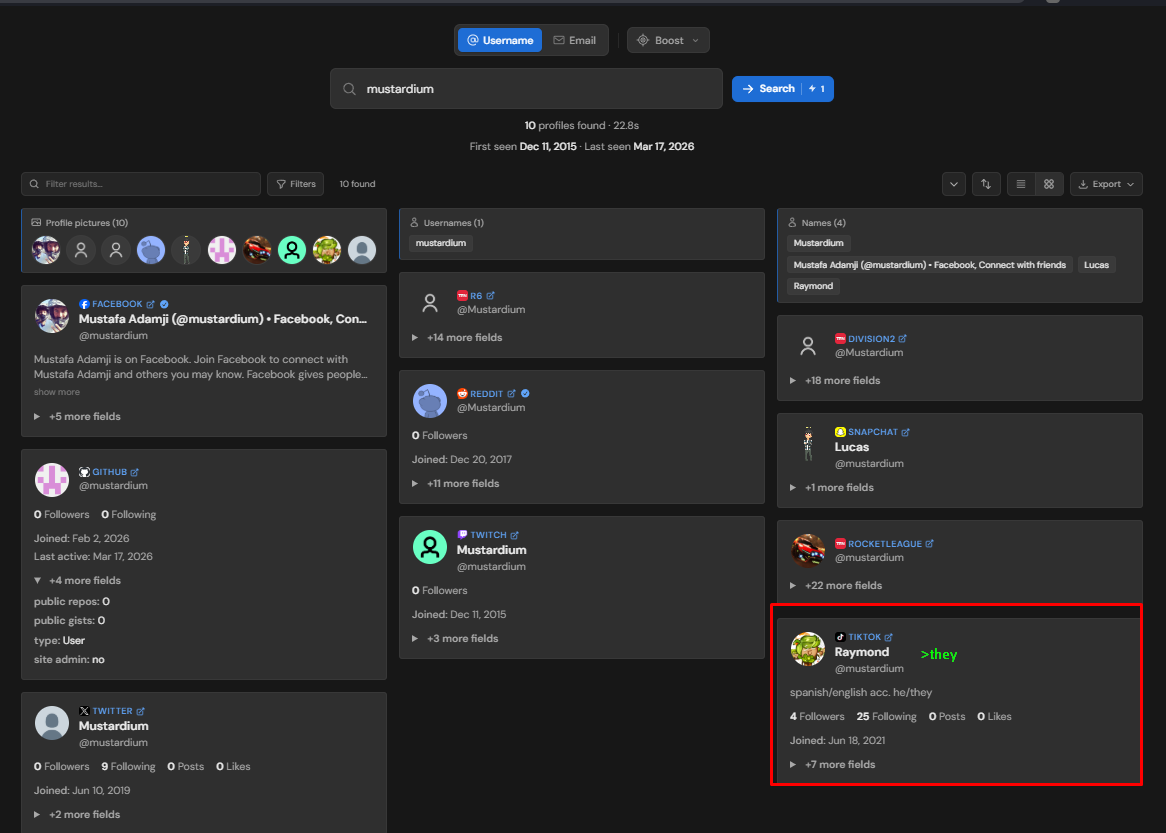
Task: Switch to the Email search tab
Action: 575,40
